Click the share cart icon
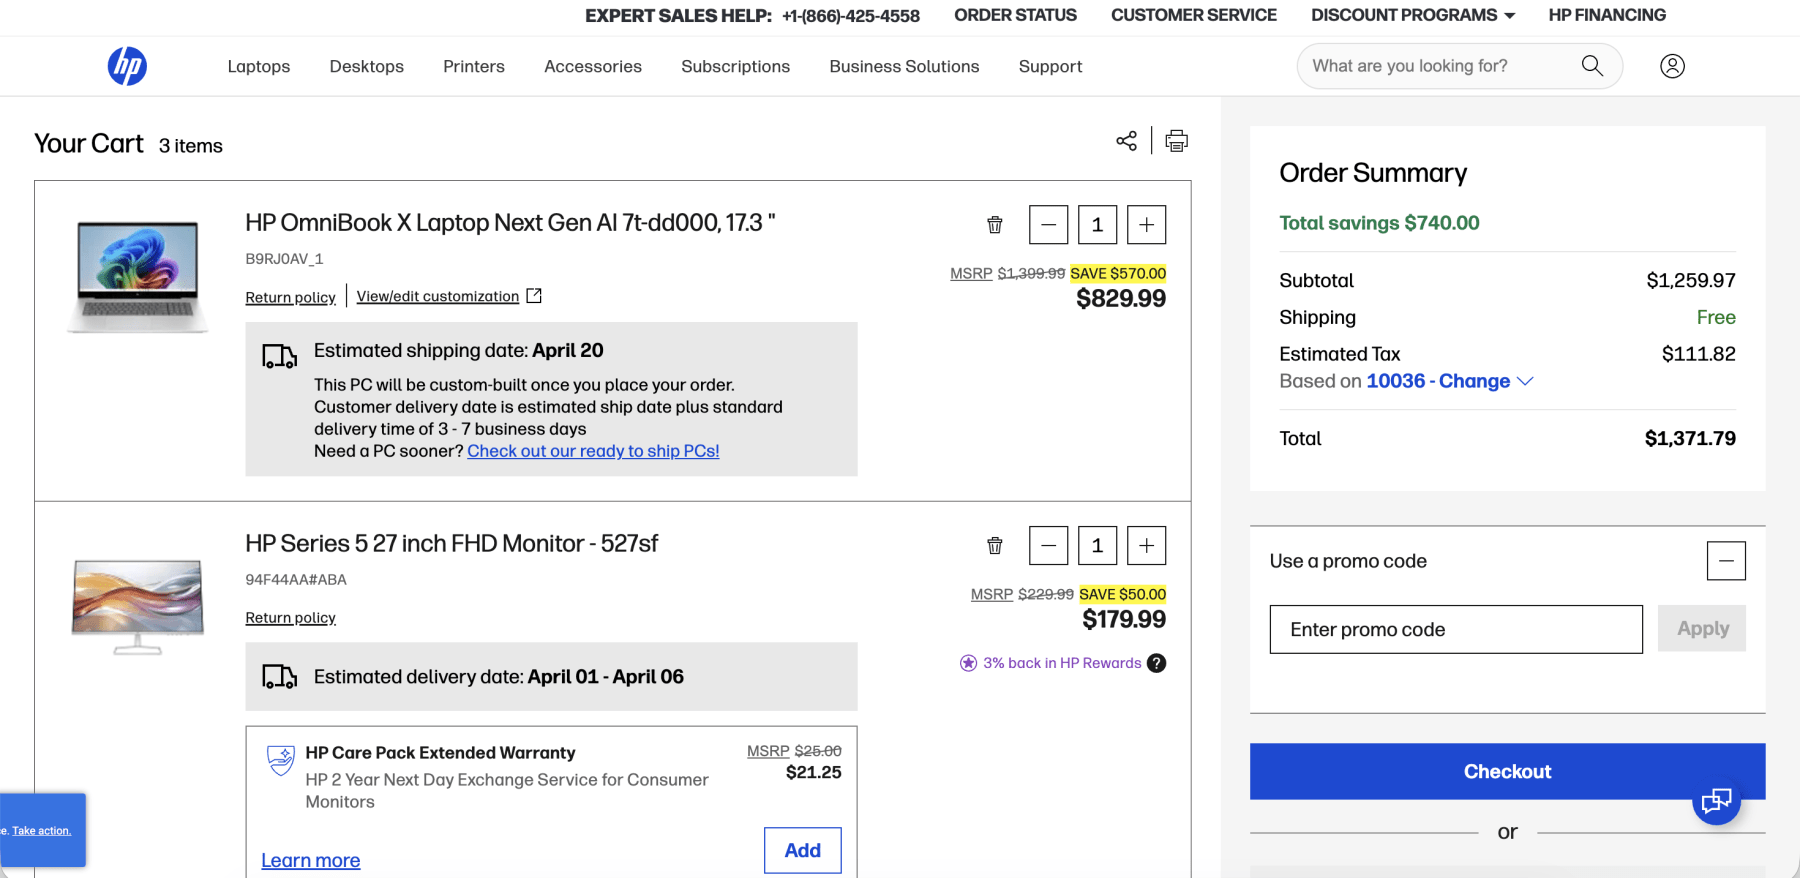The width and height of the screenshot is (1800, 878). (1126, 141)
